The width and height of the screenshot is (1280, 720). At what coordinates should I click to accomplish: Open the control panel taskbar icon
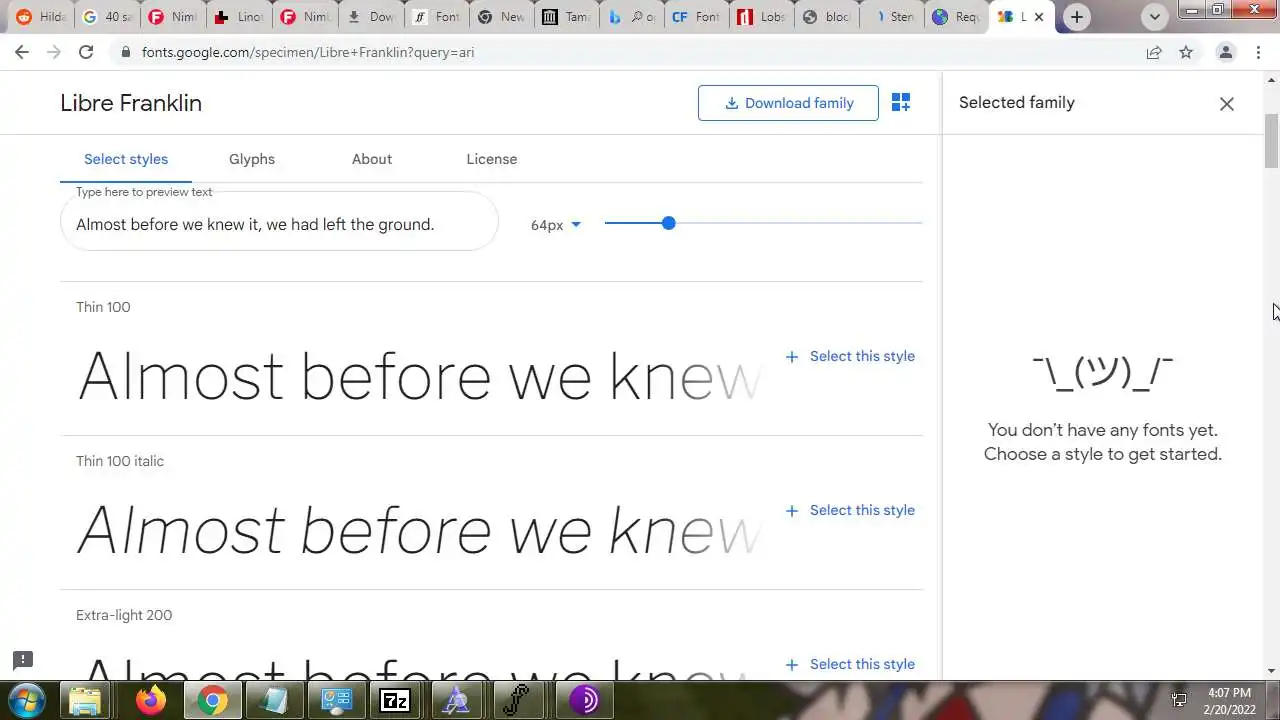(335, 700)
